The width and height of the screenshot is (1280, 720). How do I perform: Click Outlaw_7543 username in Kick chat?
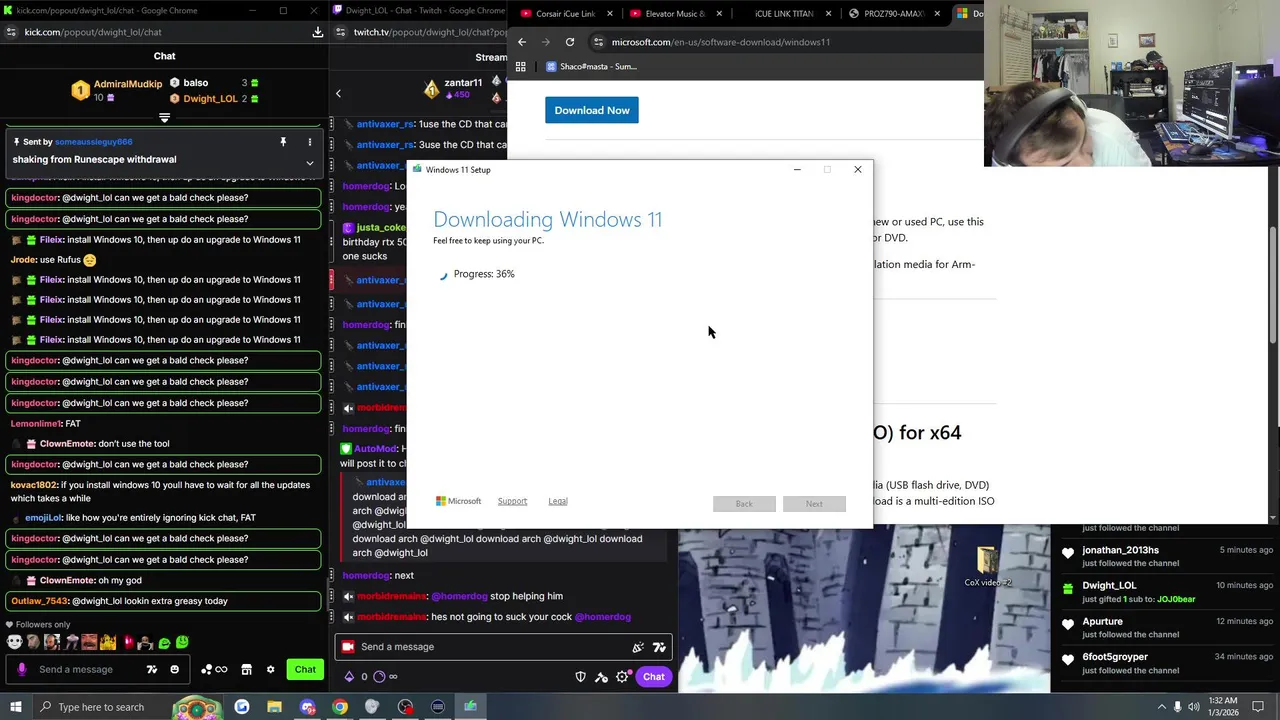tap(40, 601)
